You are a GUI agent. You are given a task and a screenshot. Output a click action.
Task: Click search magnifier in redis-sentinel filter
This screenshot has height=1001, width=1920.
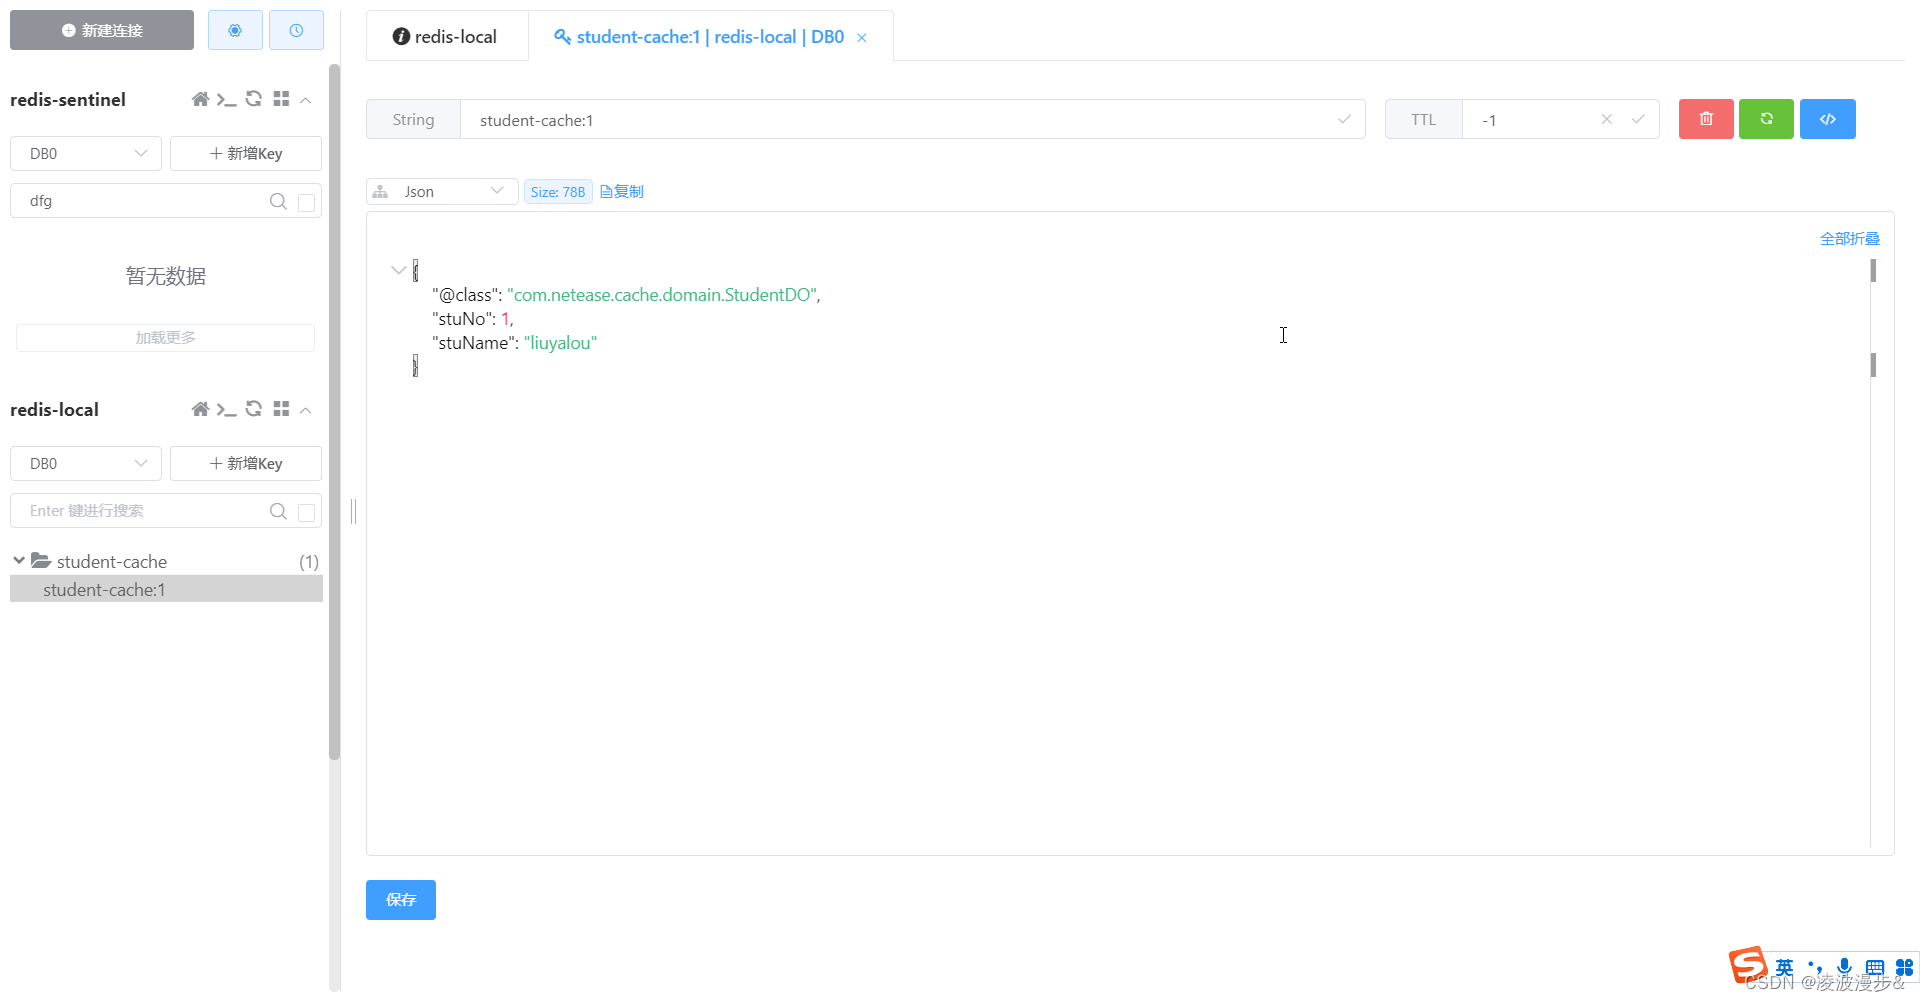pos(278,201)
